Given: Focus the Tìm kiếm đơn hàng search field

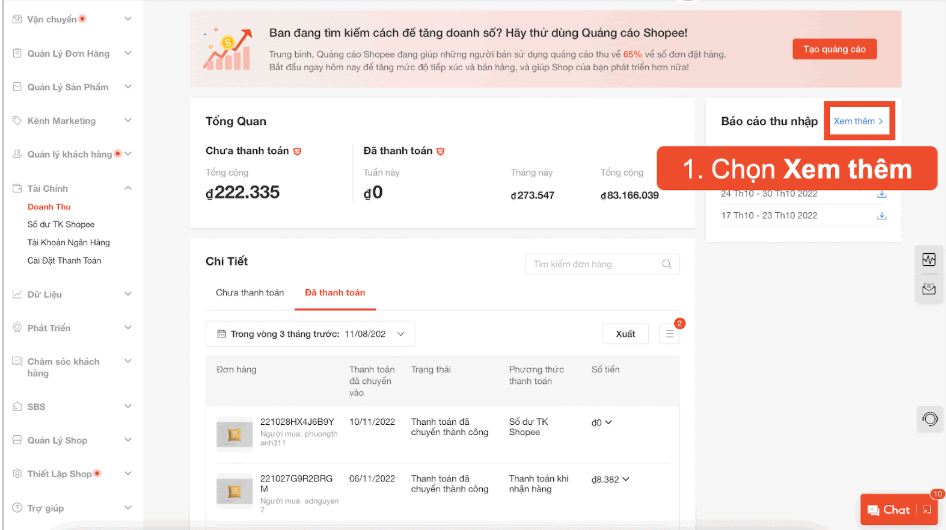Looking at the screenshot, I should click(x=602, y=264).
